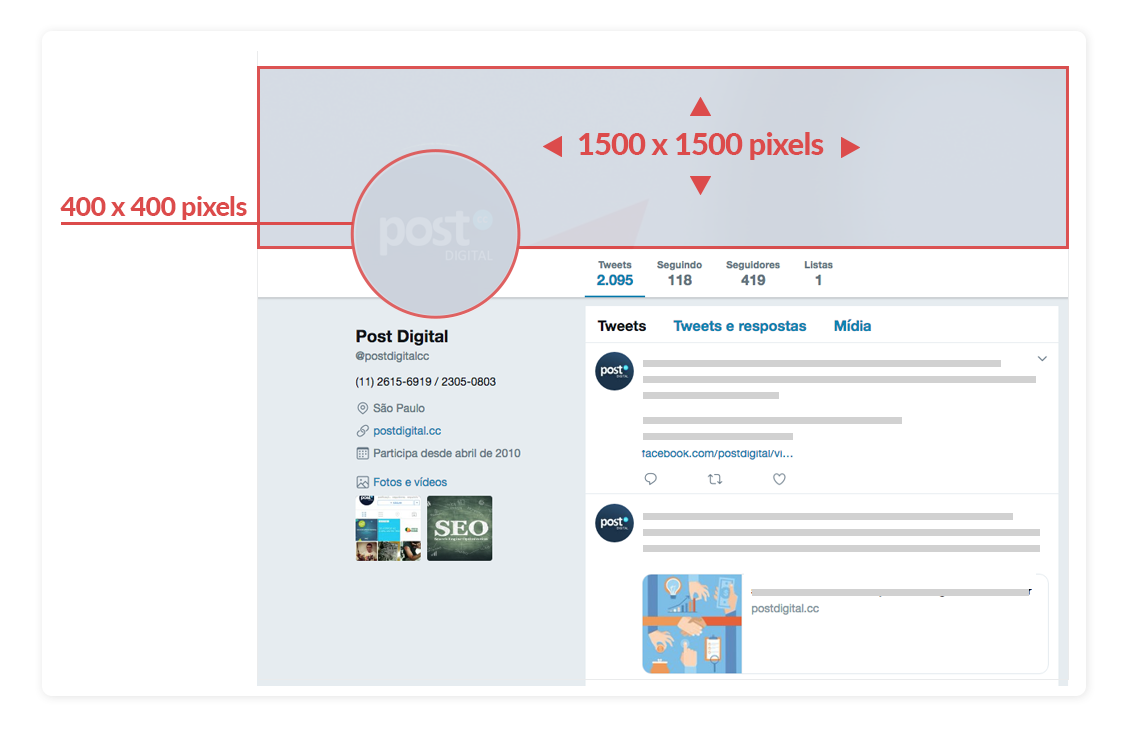This screenshot has height=730, width=1144.
Task: Switch to the Tweets tab
Action: (x=622, y=326)
